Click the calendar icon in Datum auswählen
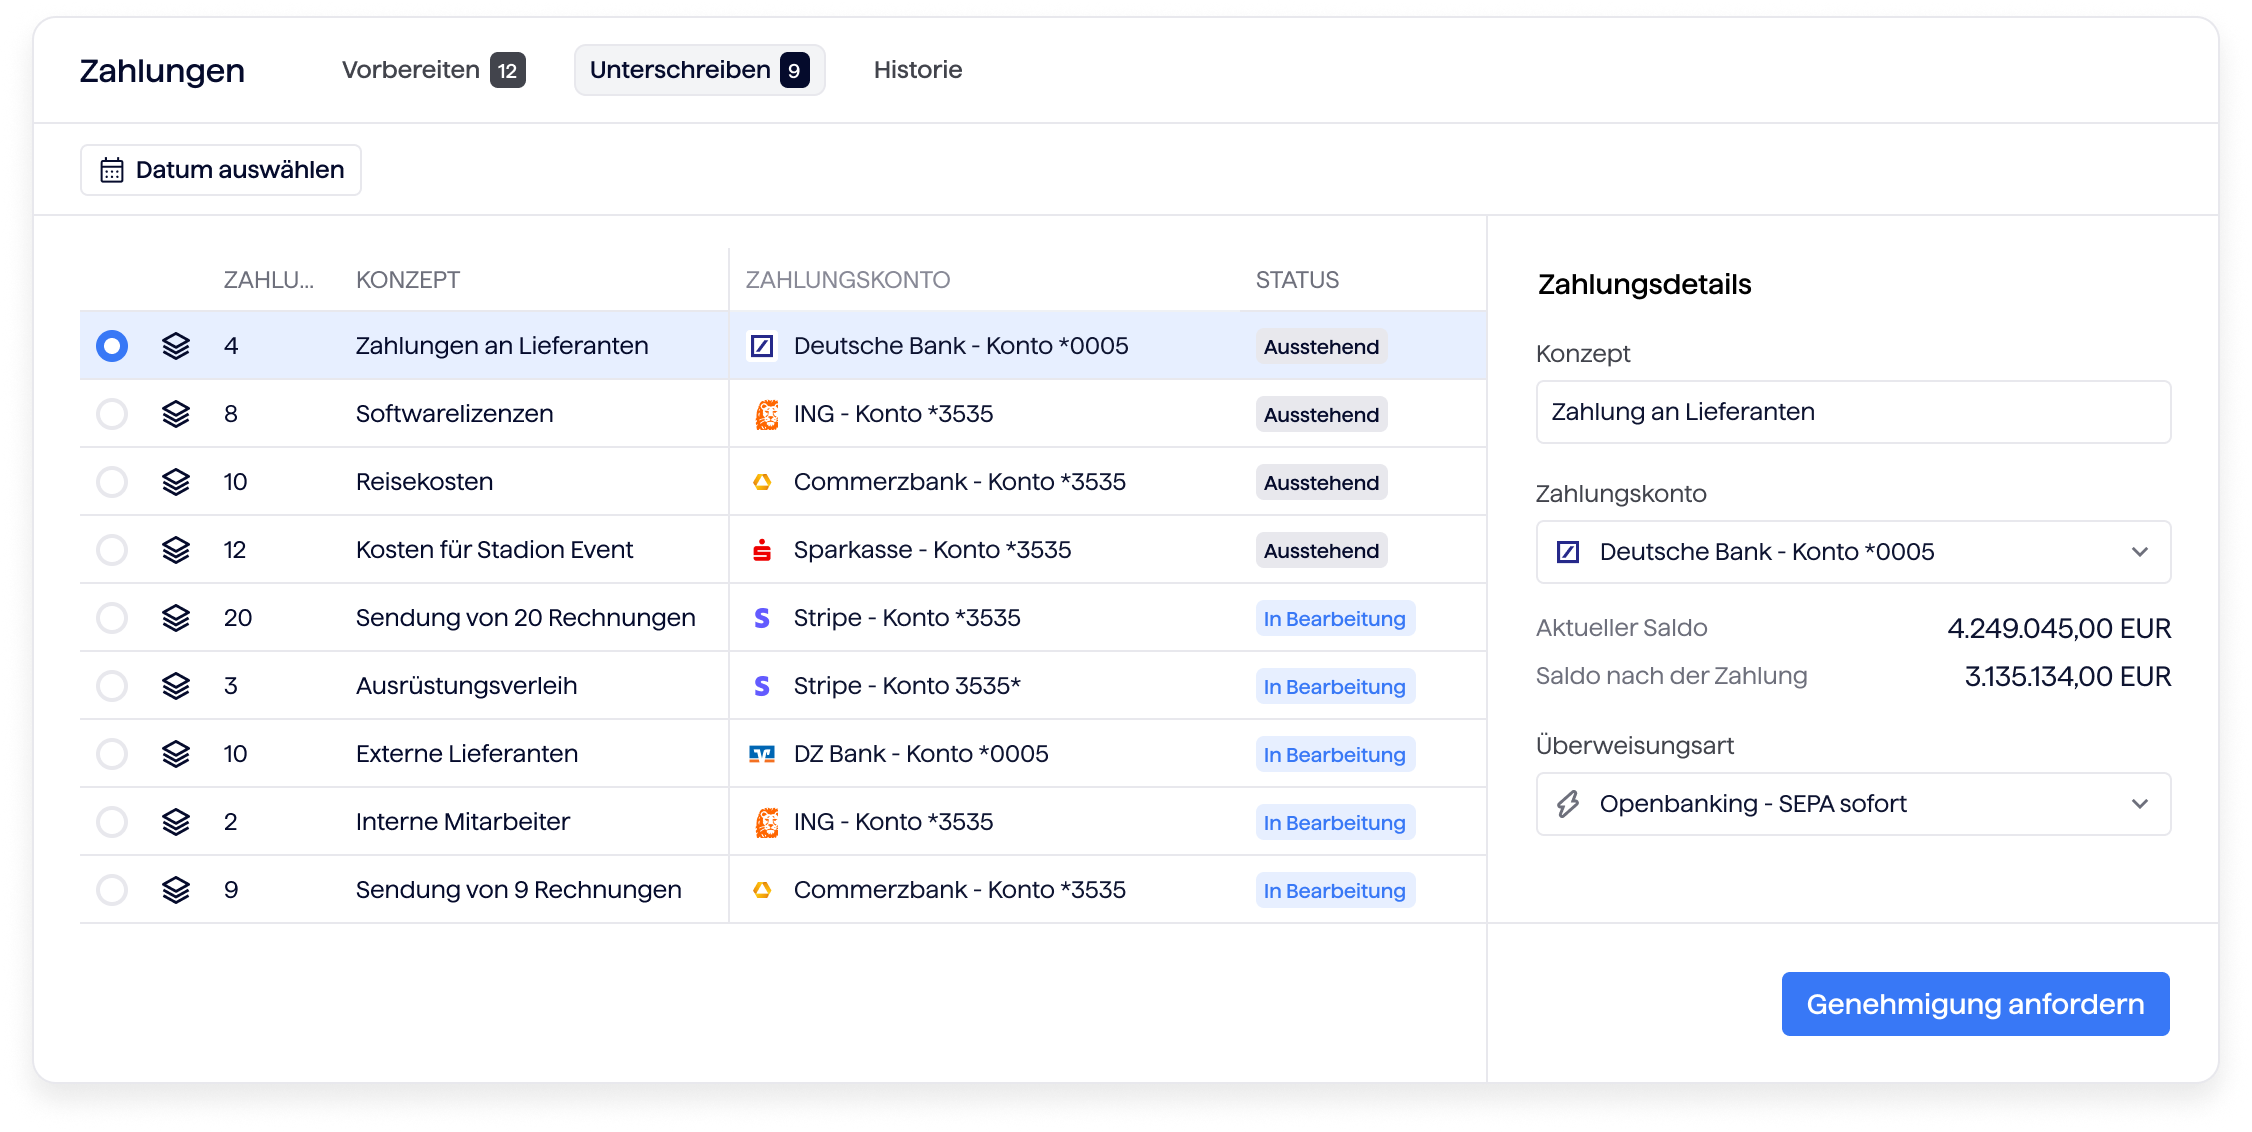 (x=112, y=170)
